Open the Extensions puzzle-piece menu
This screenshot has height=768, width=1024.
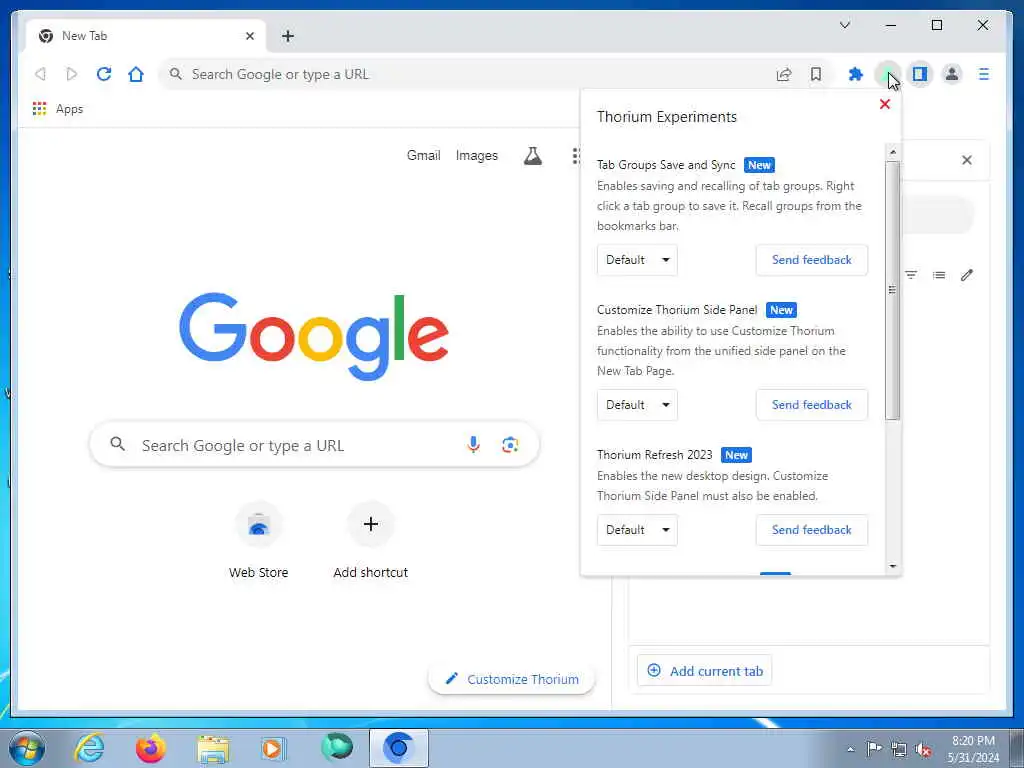(x=856, y=74)
